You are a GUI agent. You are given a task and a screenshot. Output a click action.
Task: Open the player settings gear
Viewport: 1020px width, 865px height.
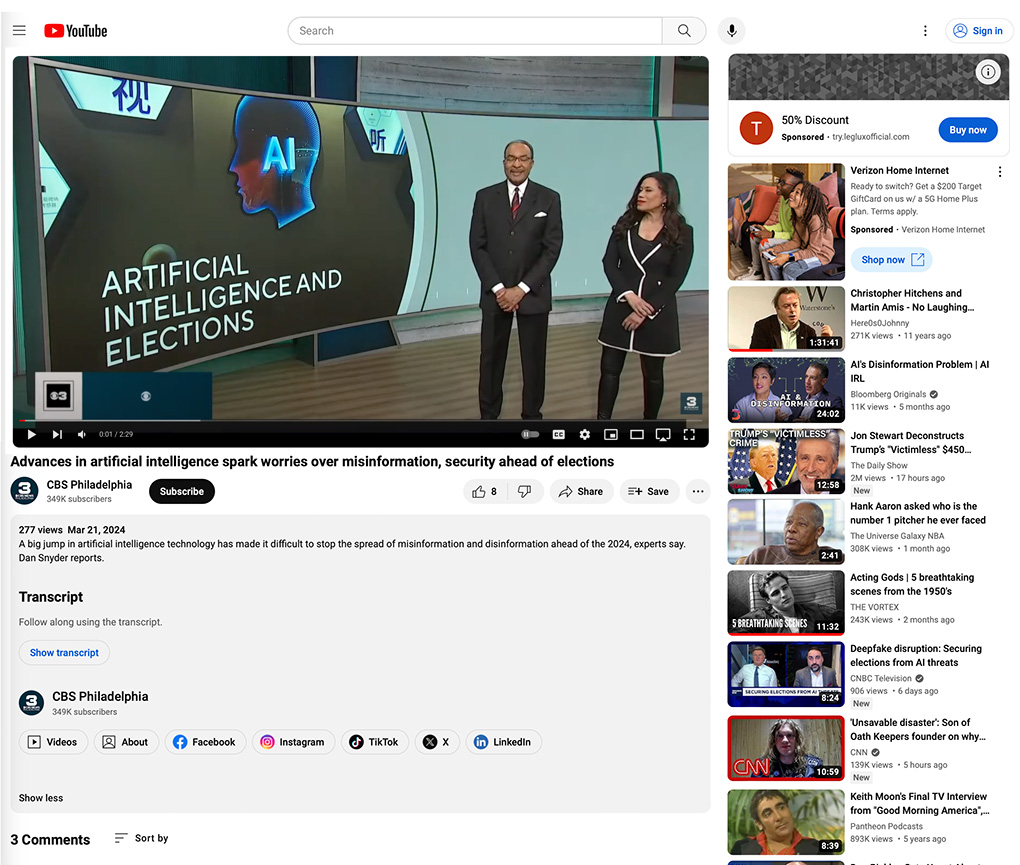coord(584,434)
